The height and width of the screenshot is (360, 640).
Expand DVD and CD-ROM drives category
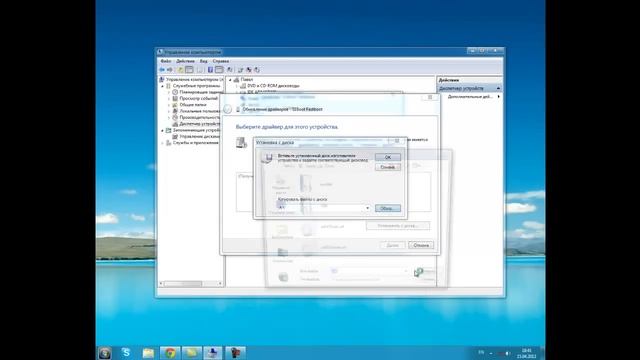click(236, 86)
